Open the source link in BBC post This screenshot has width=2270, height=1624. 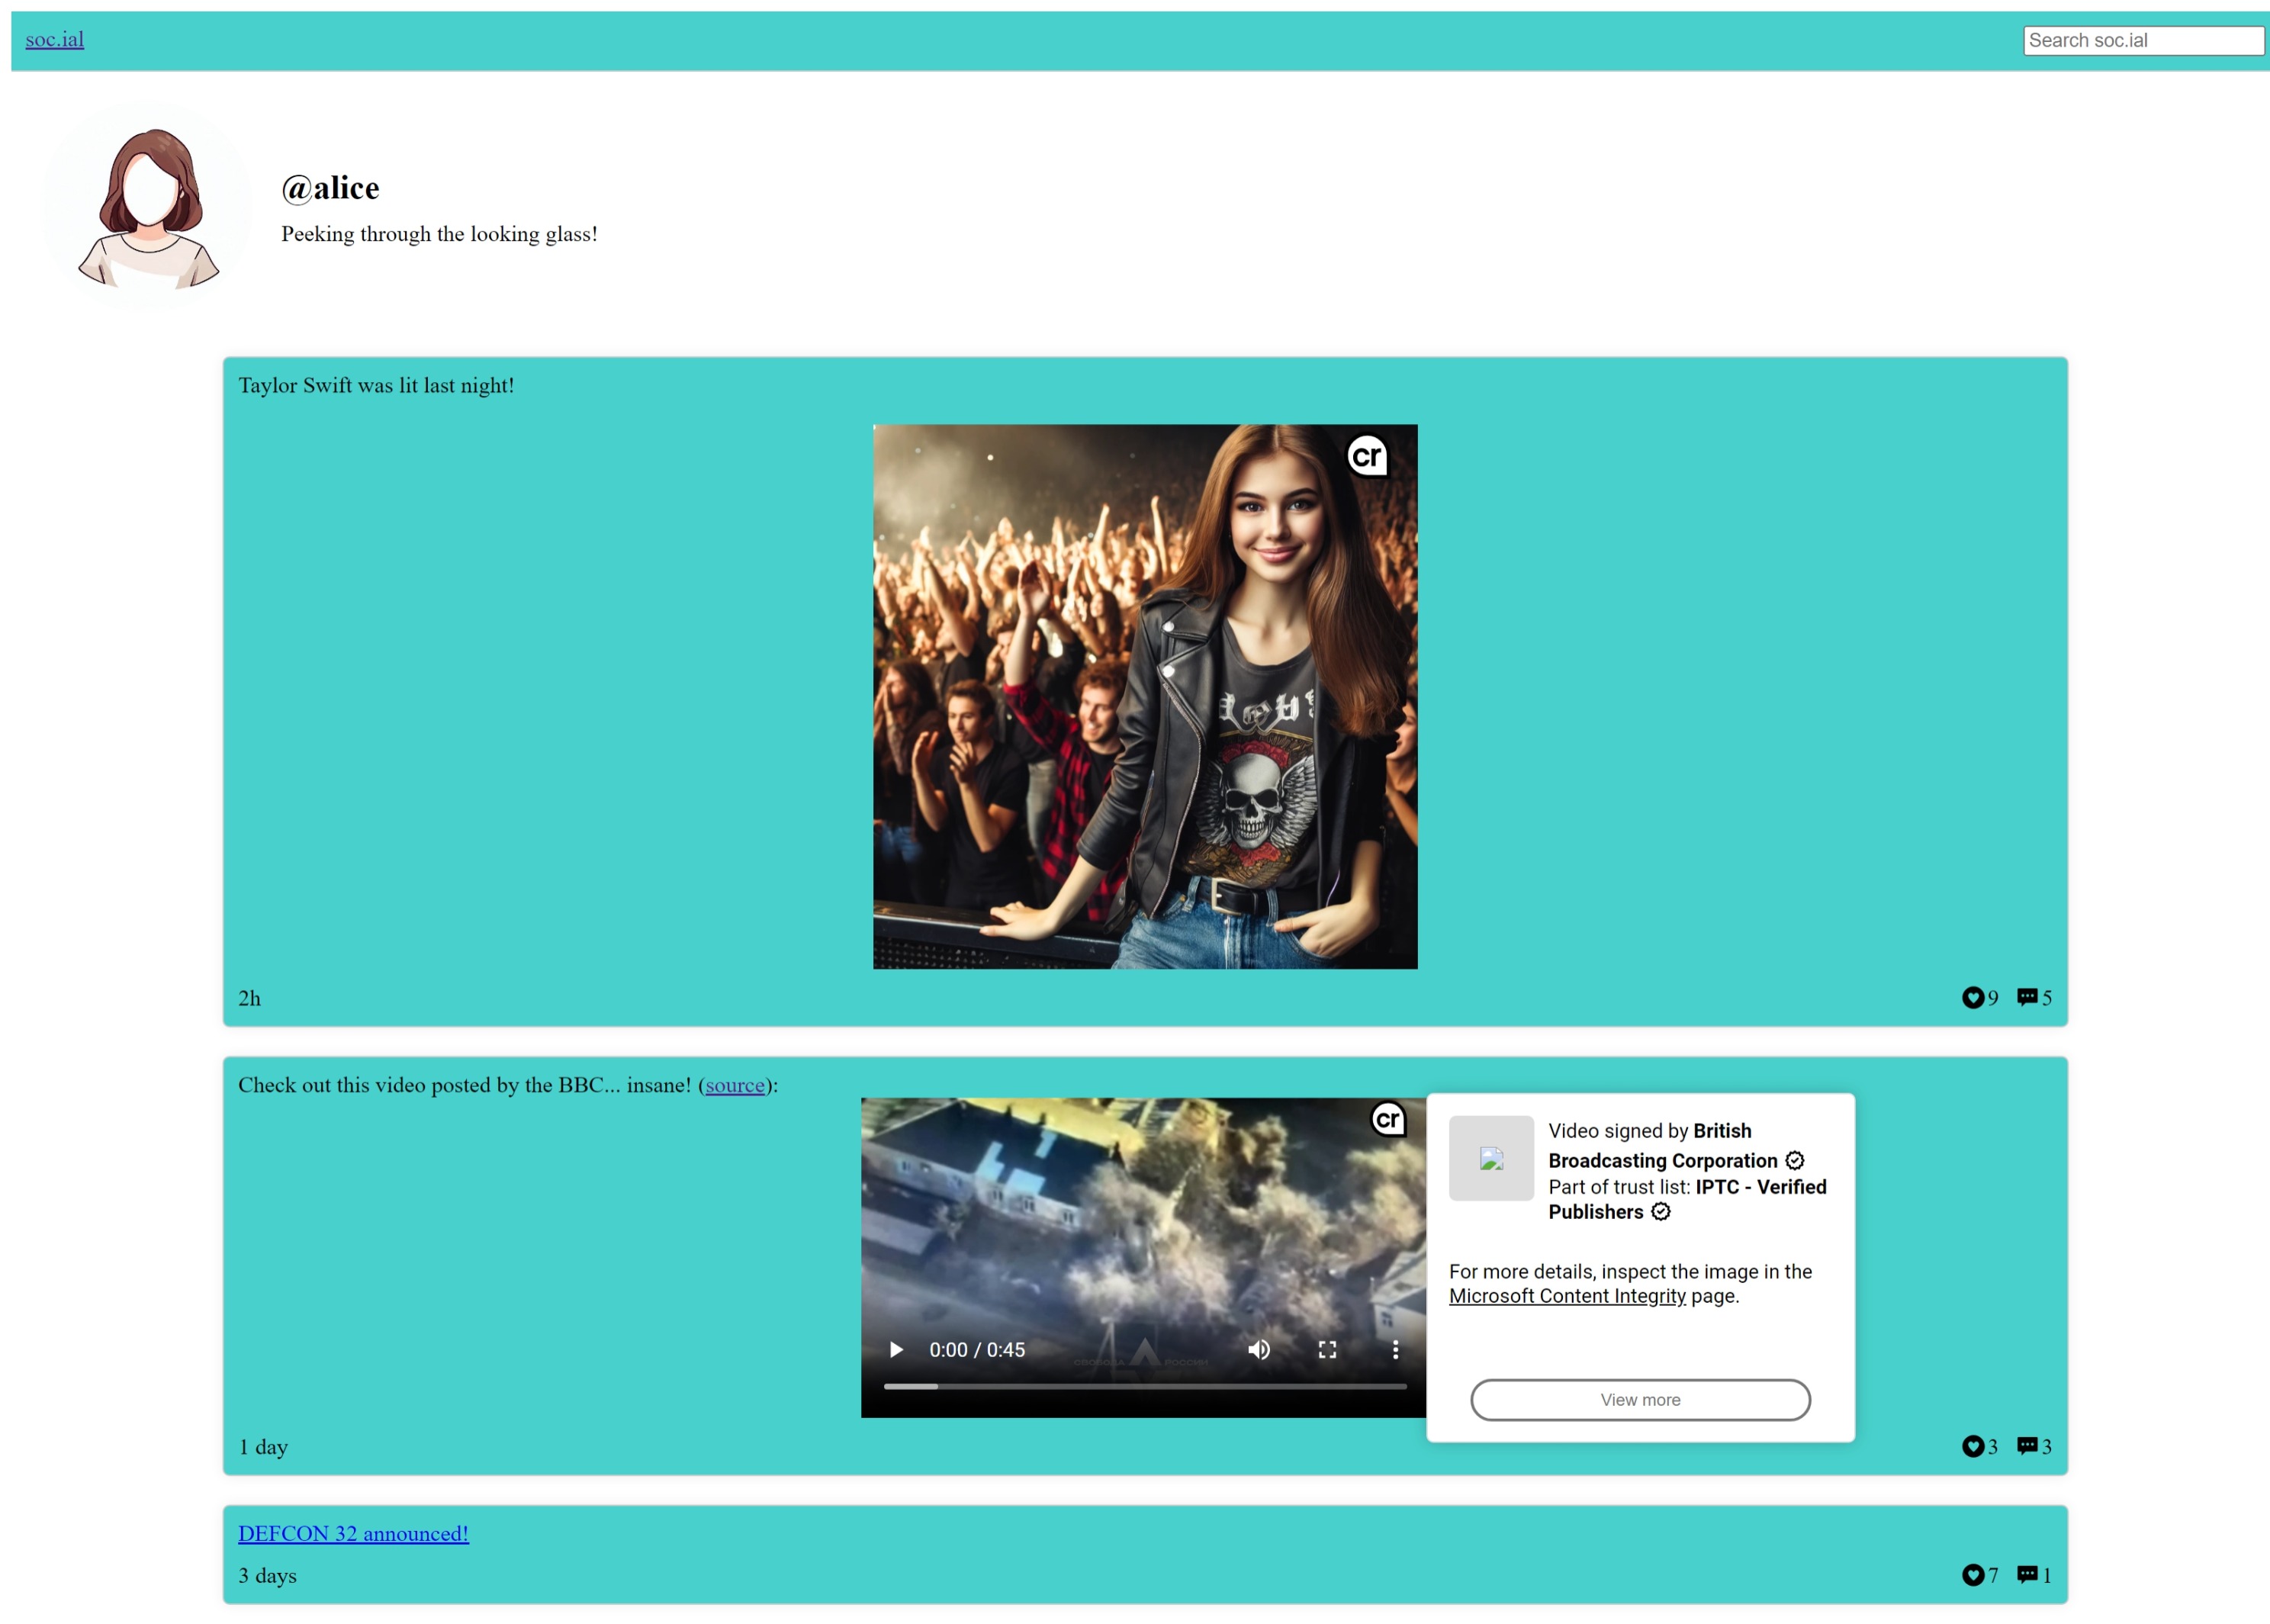pyautogui.click(x=734, y=1085)
